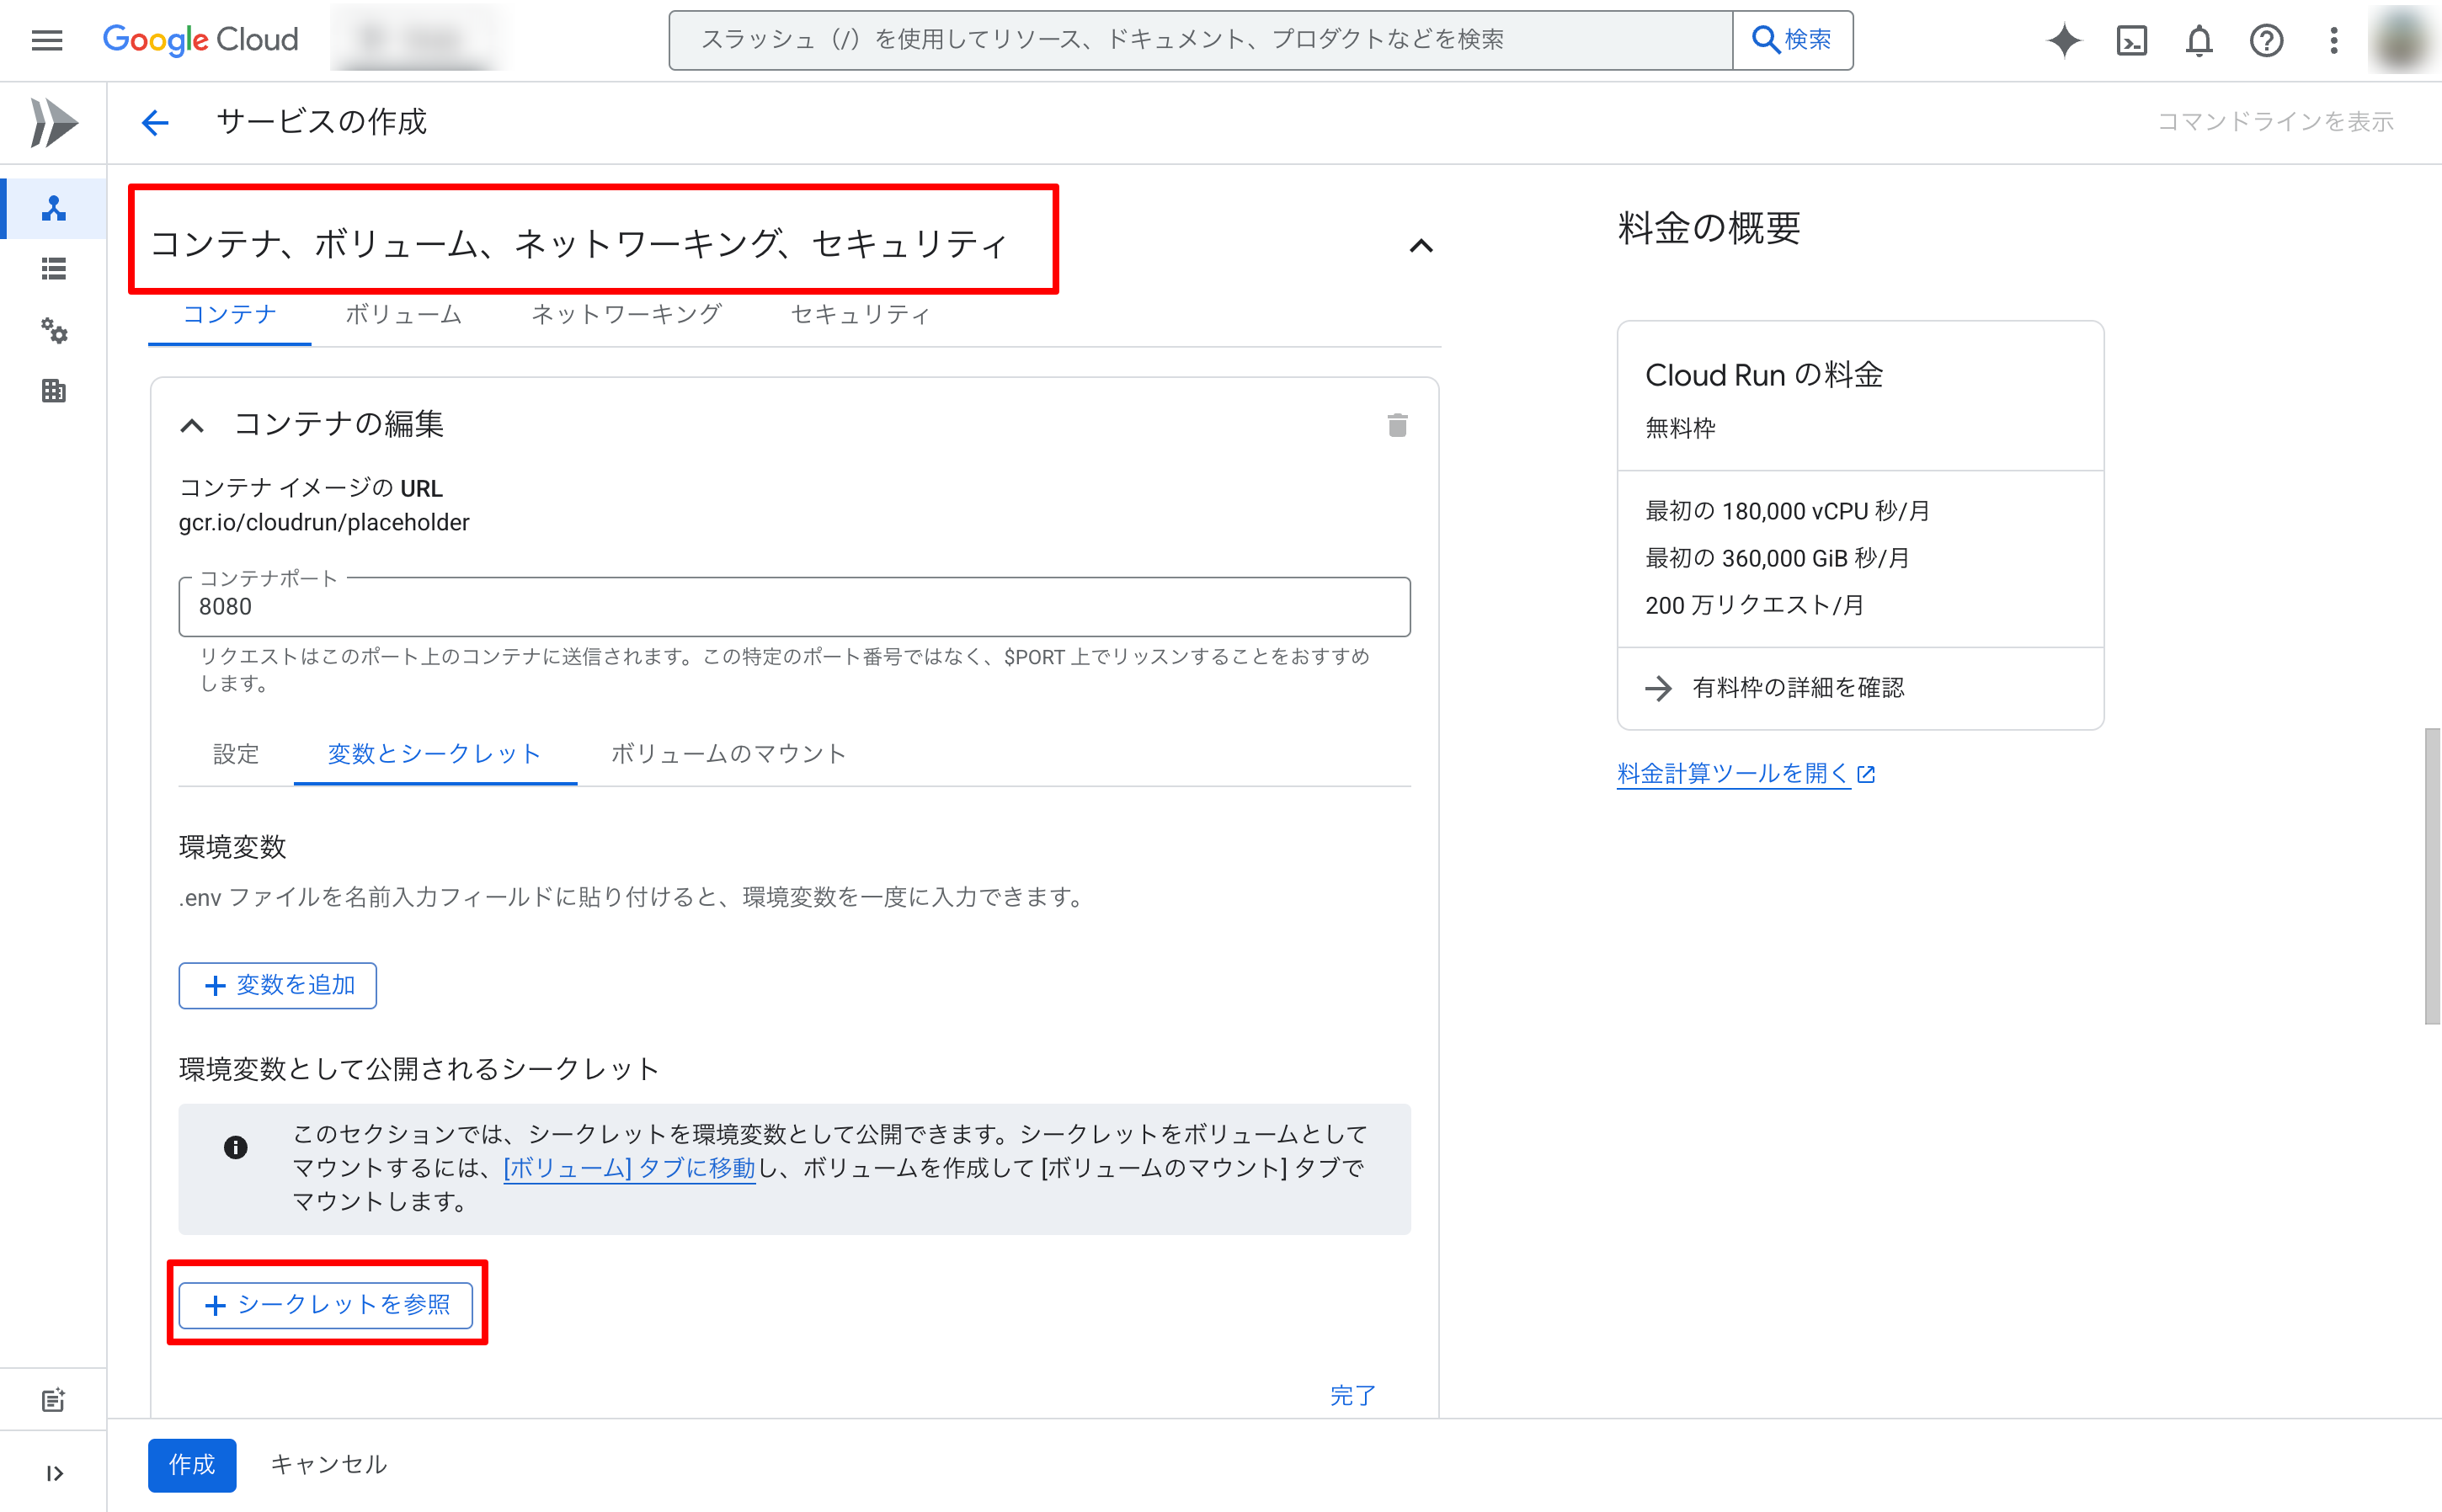The width and height of the screenshot is (2442, 1512).
Task: Open the notifications bell
Action: pyautogui.click(x=2199, y=40)
